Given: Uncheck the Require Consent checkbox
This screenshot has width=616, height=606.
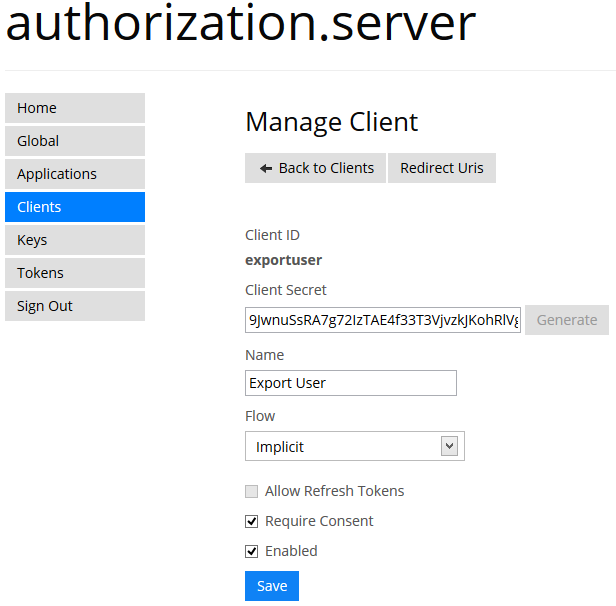Looking at the screenshot, I should click(252, 521).
